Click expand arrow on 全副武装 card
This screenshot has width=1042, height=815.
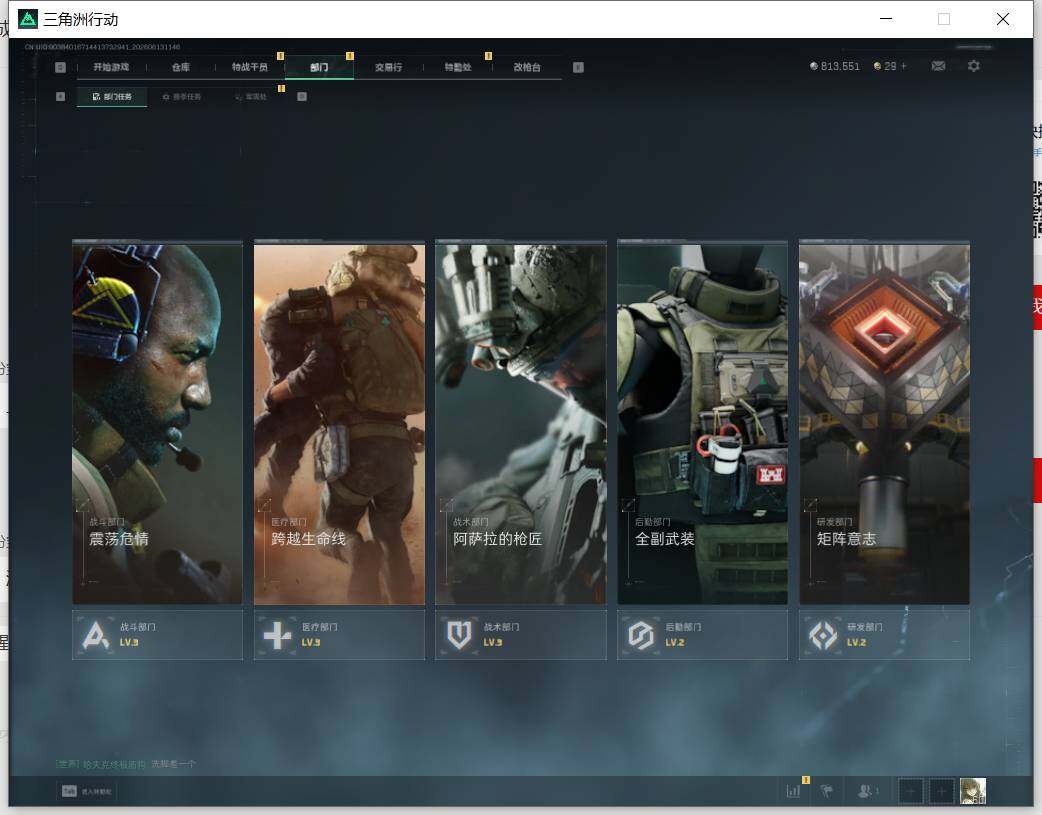point(628,505)
